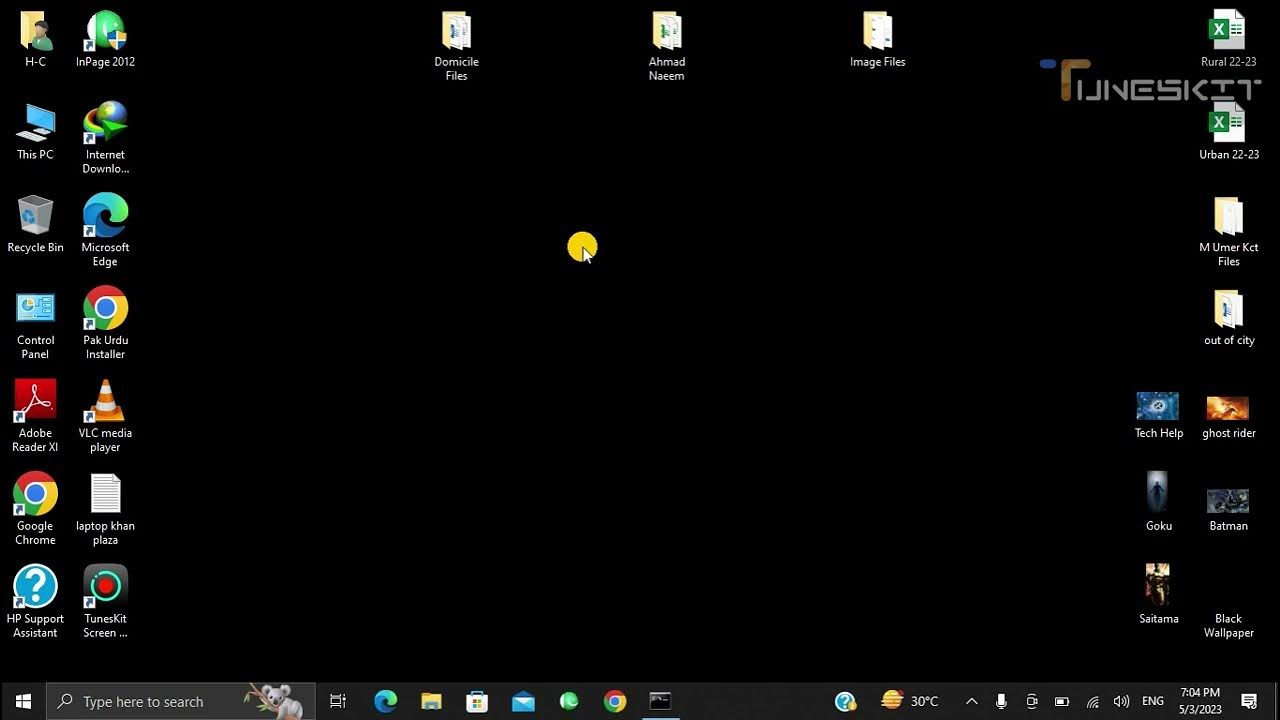This screenshot has width=1280, height=720.
Task: Select the Tech Help image
Action: tap(1158, 415)
